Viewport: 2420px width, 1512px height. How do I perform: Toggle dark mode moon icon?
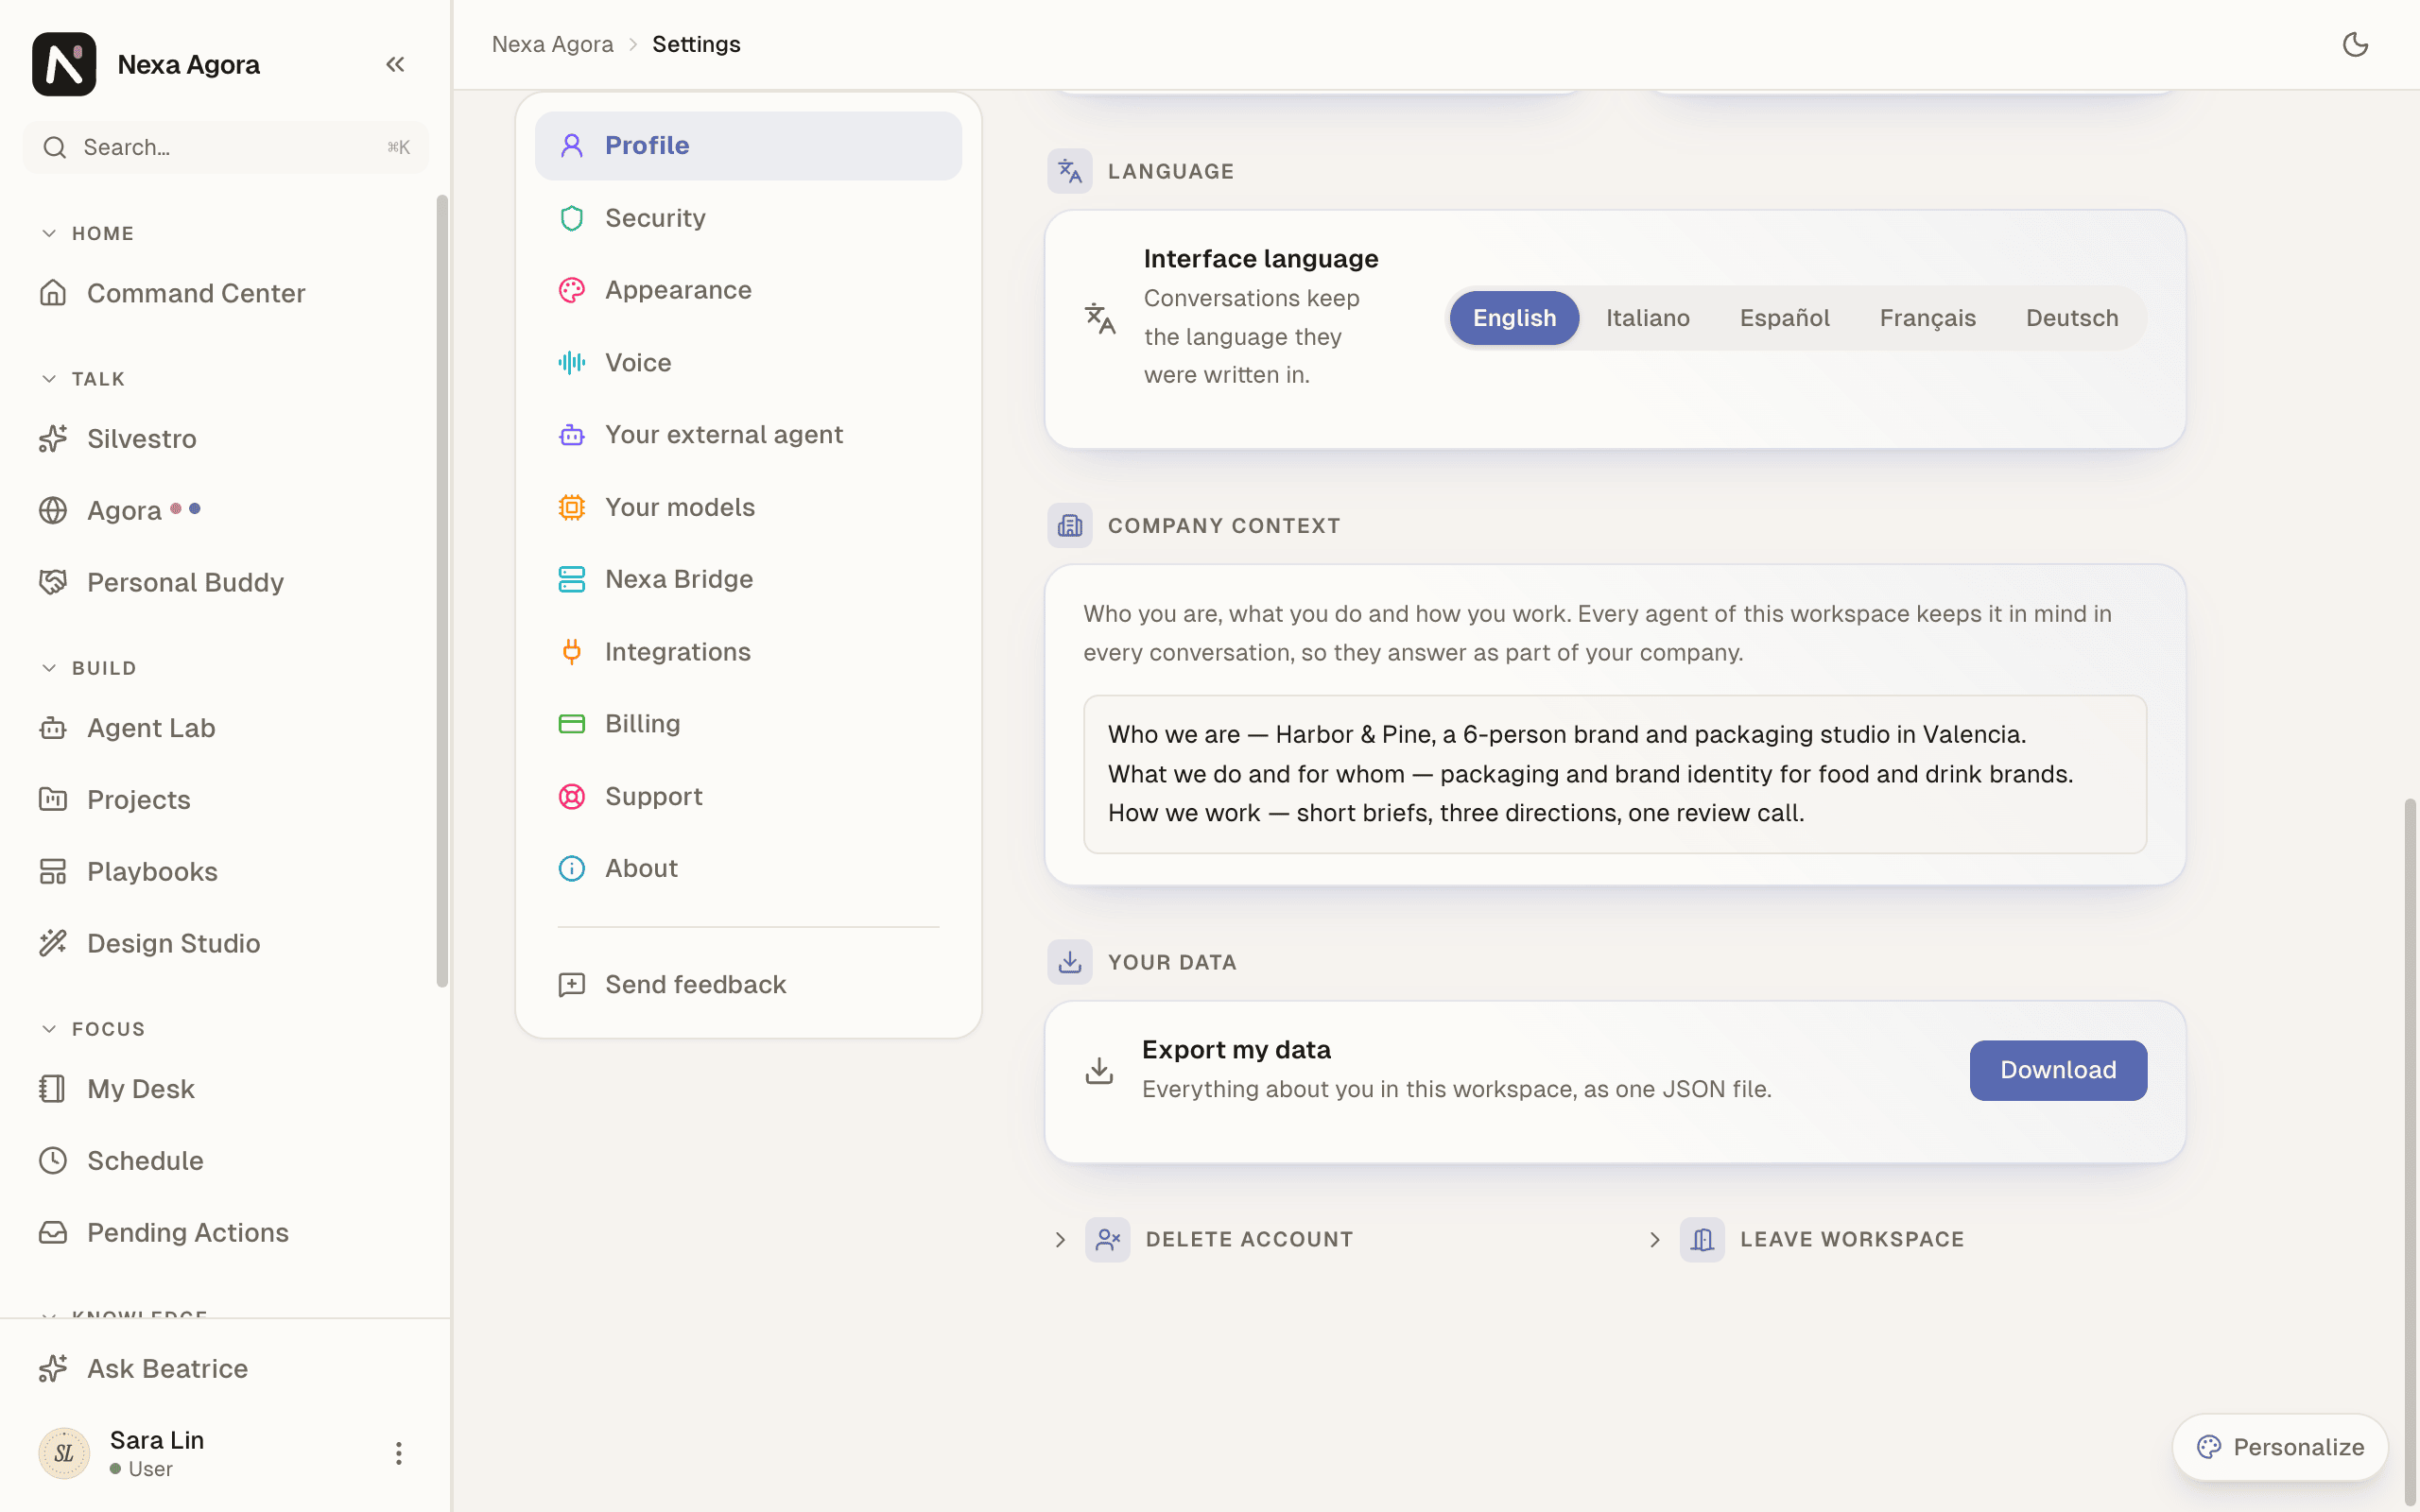point(2355,44)
